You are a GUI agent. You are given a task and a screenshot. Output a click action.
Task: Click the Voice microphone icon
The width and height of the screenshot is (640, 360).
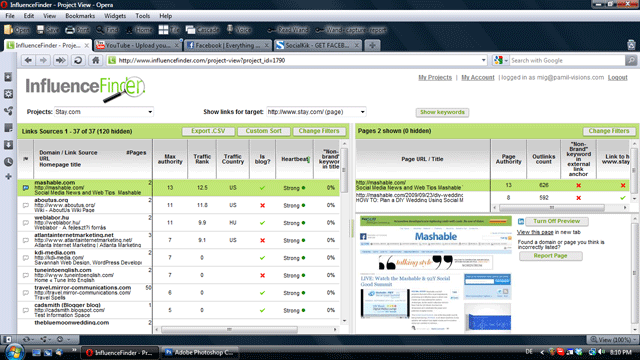[239, 30]
